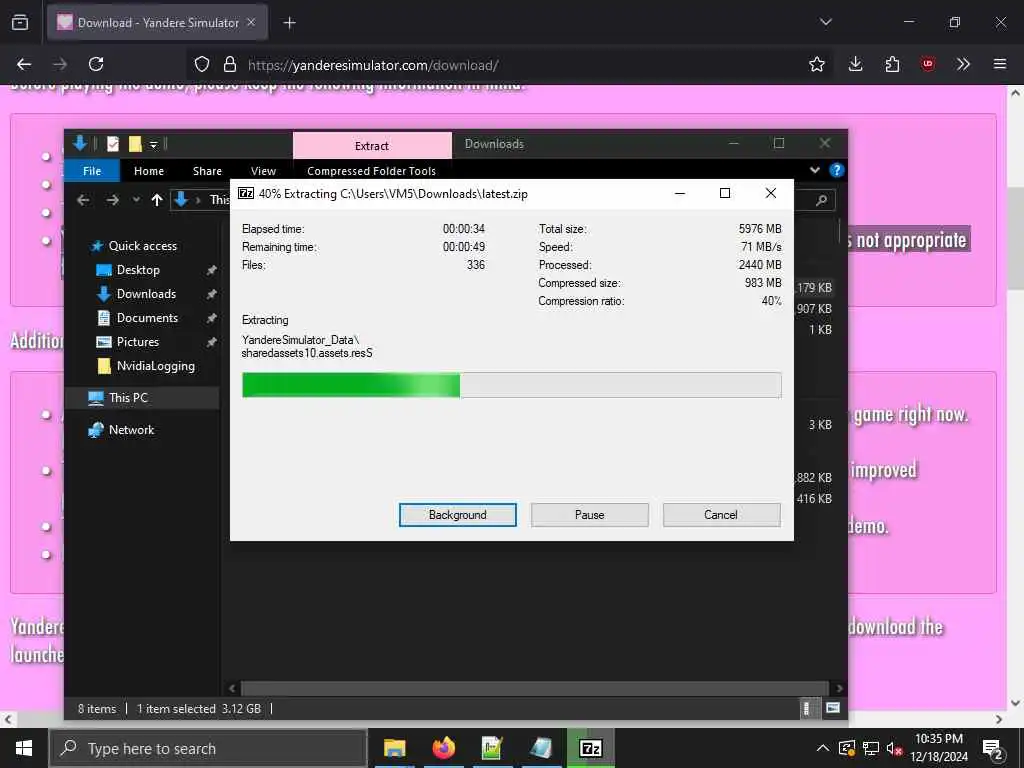The height and width of the screenshot is (768, 1024).
Task: Switch to the View ribbon tab
Action: pos(263,171)
